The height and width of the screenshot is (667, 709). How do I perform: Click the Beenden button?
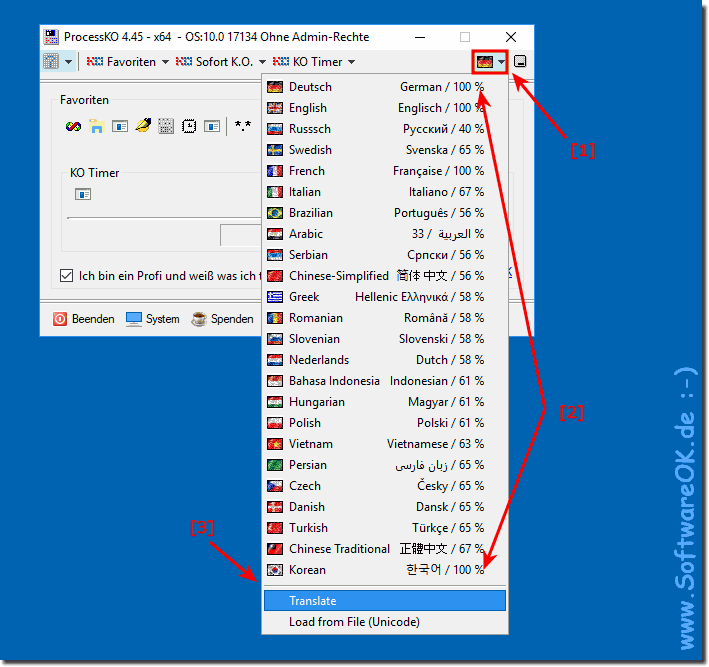84,319
